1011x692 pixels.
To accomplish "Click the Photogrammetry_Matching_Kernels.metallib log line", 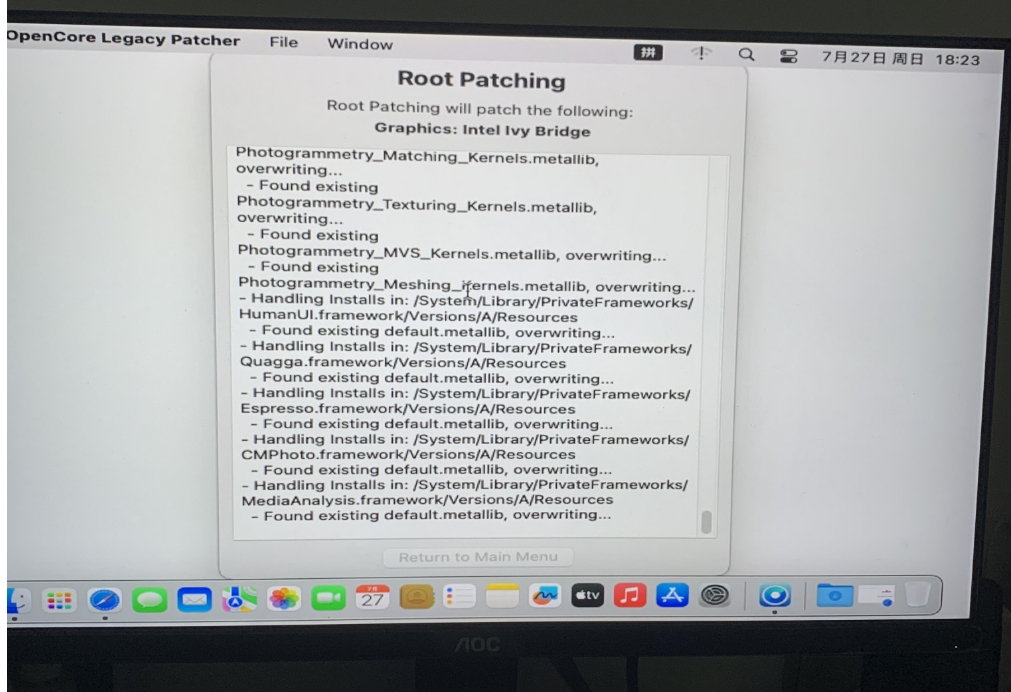I will tap(417, 155).
